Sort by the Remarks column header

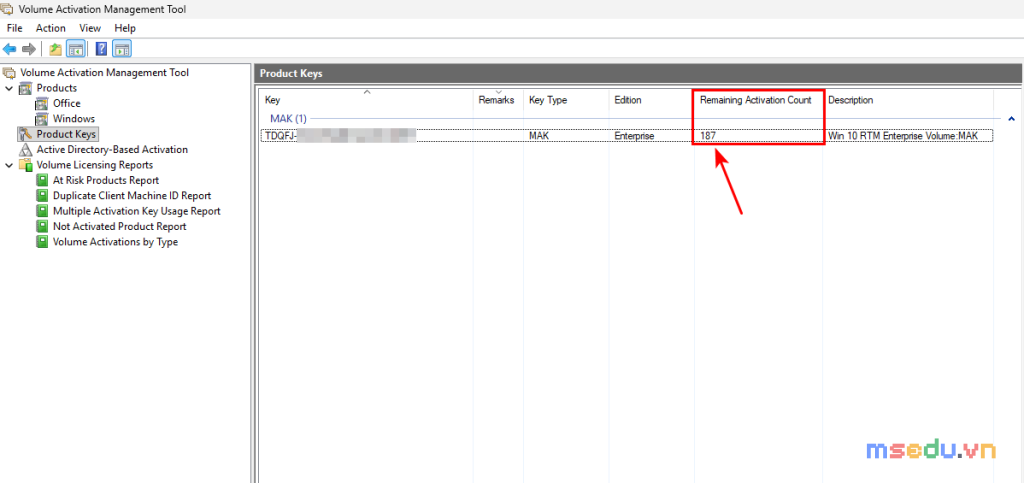click(x=498, y=100)
